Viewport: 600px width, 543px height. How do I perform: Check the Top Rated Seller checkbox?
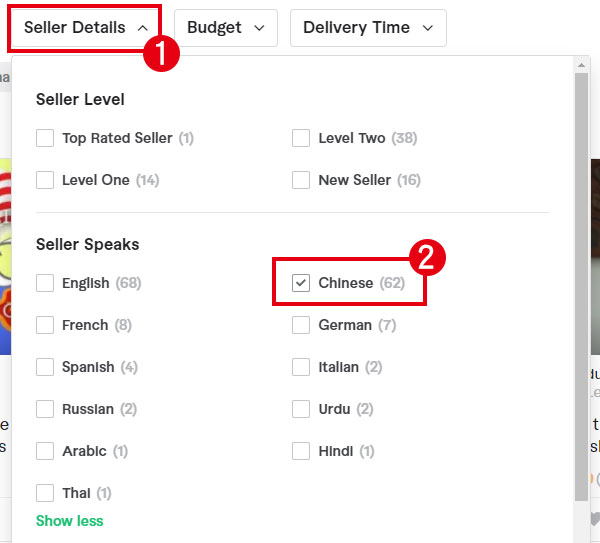click(x=45, y=138)
